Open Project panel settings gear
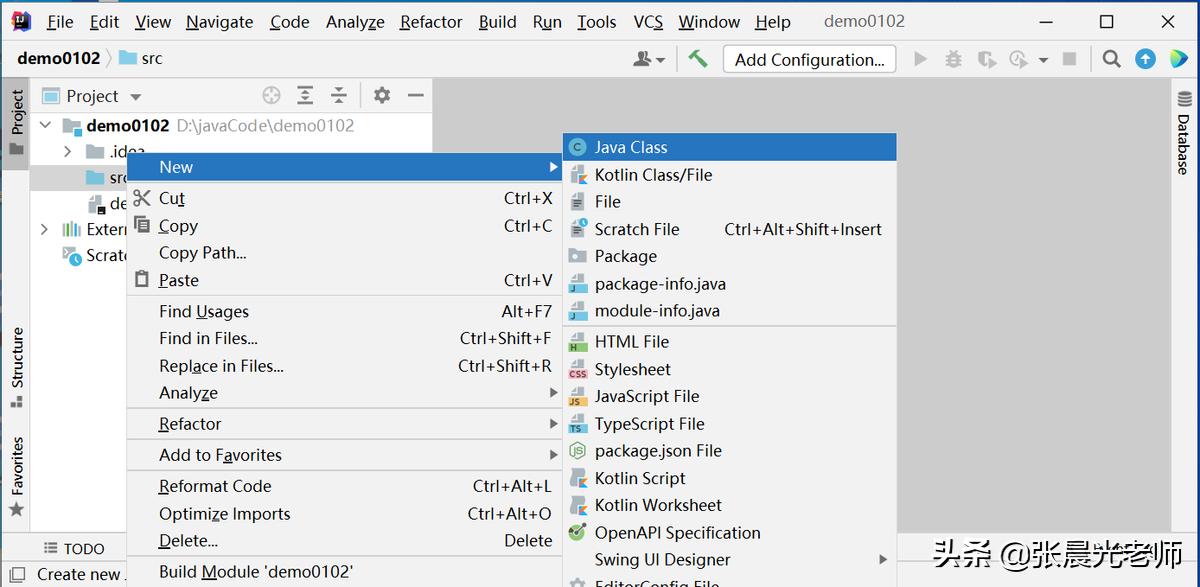Screen dimensions: 1200x587 (381, 94)
